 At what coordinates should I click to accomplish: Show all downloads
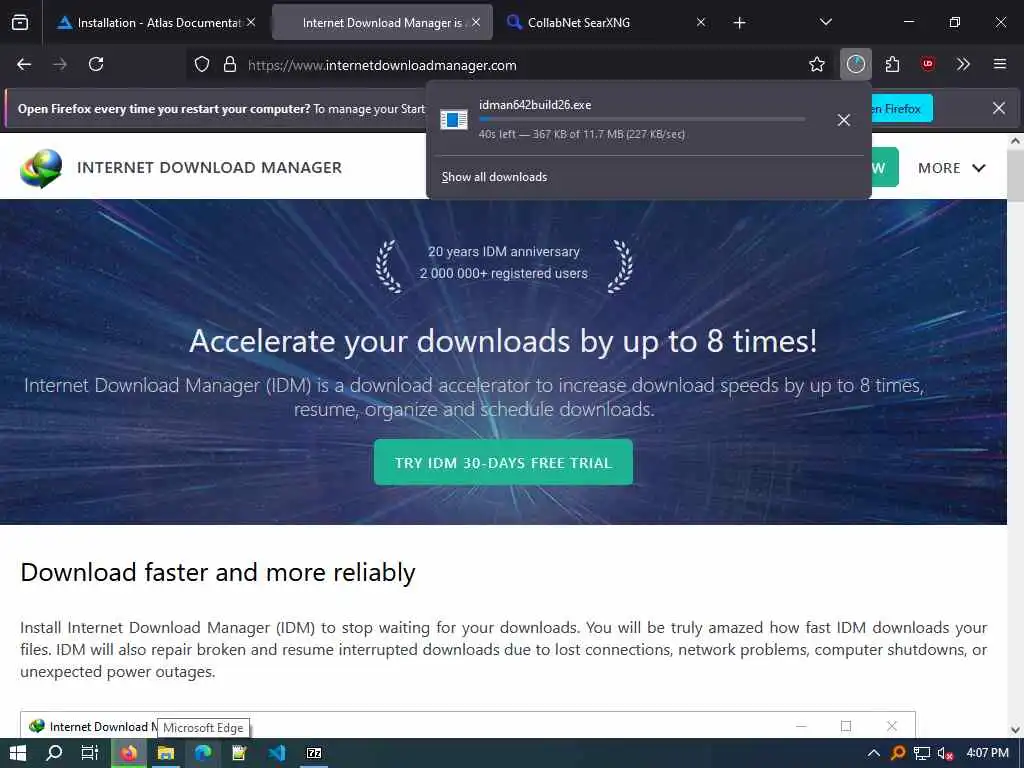coord(494,177)
